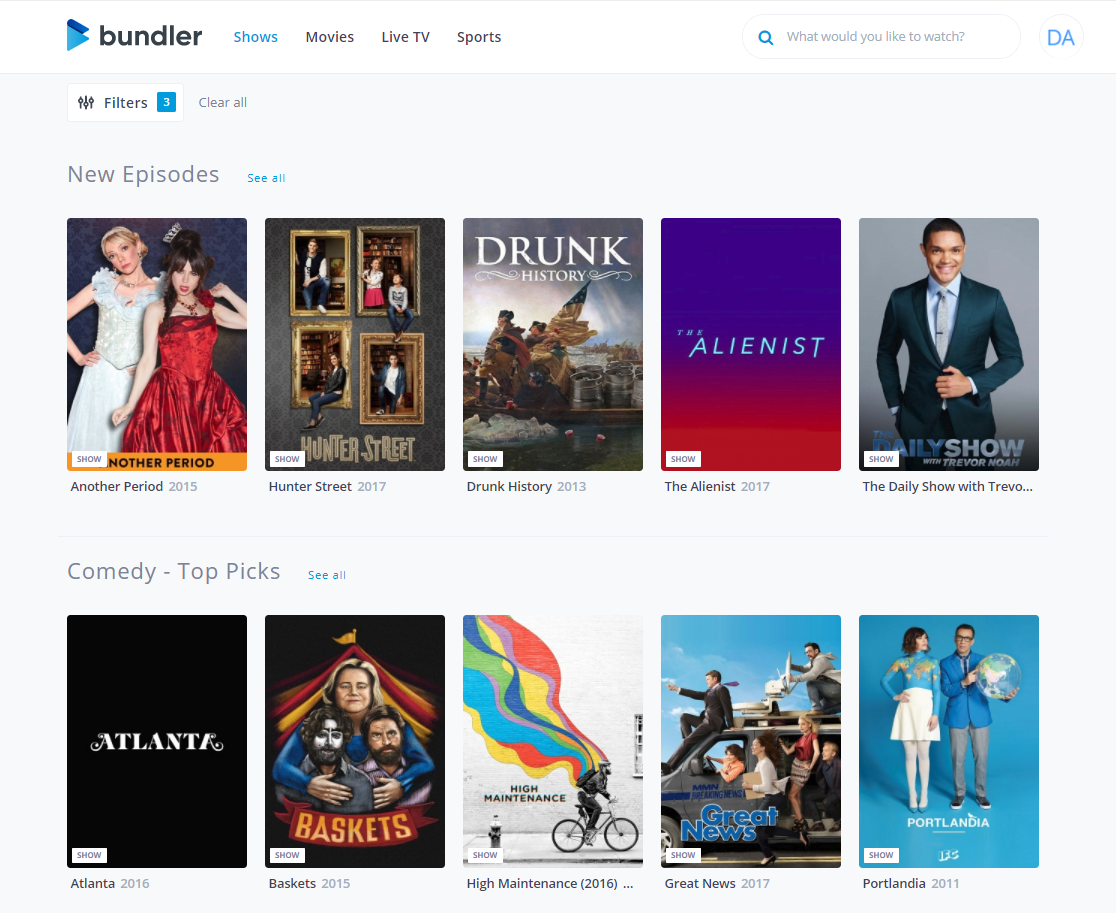Viewport: 1116px width, 913px height.
Task: Open the Filters panel showing 3 active filters
Action: 125,101
